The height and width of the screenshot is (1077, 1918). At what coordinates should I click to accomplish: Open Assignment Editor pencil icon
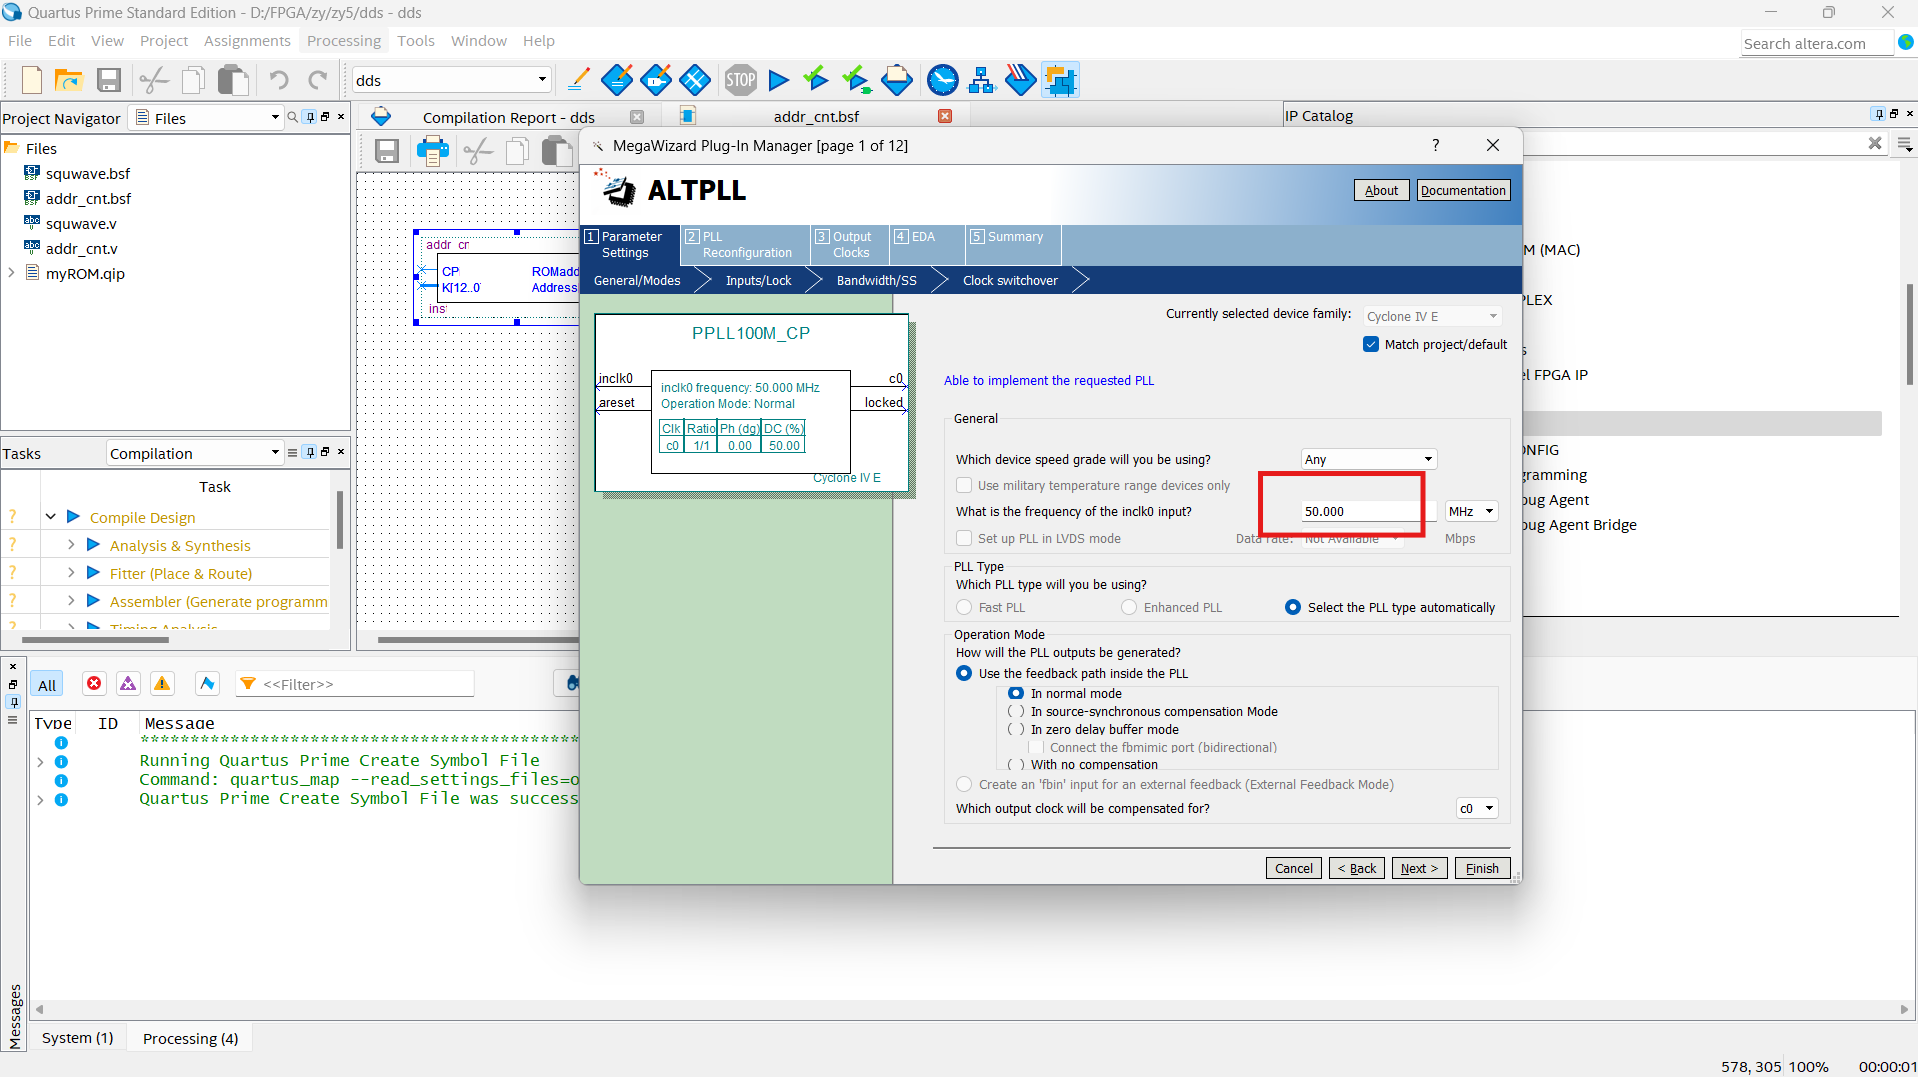[578, 80]
